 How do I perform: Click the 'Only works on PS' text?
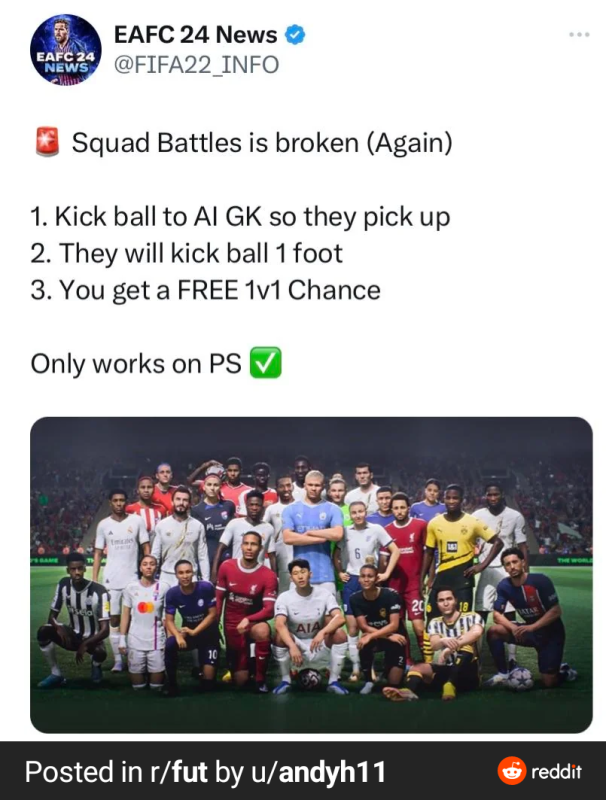point(136,364)
